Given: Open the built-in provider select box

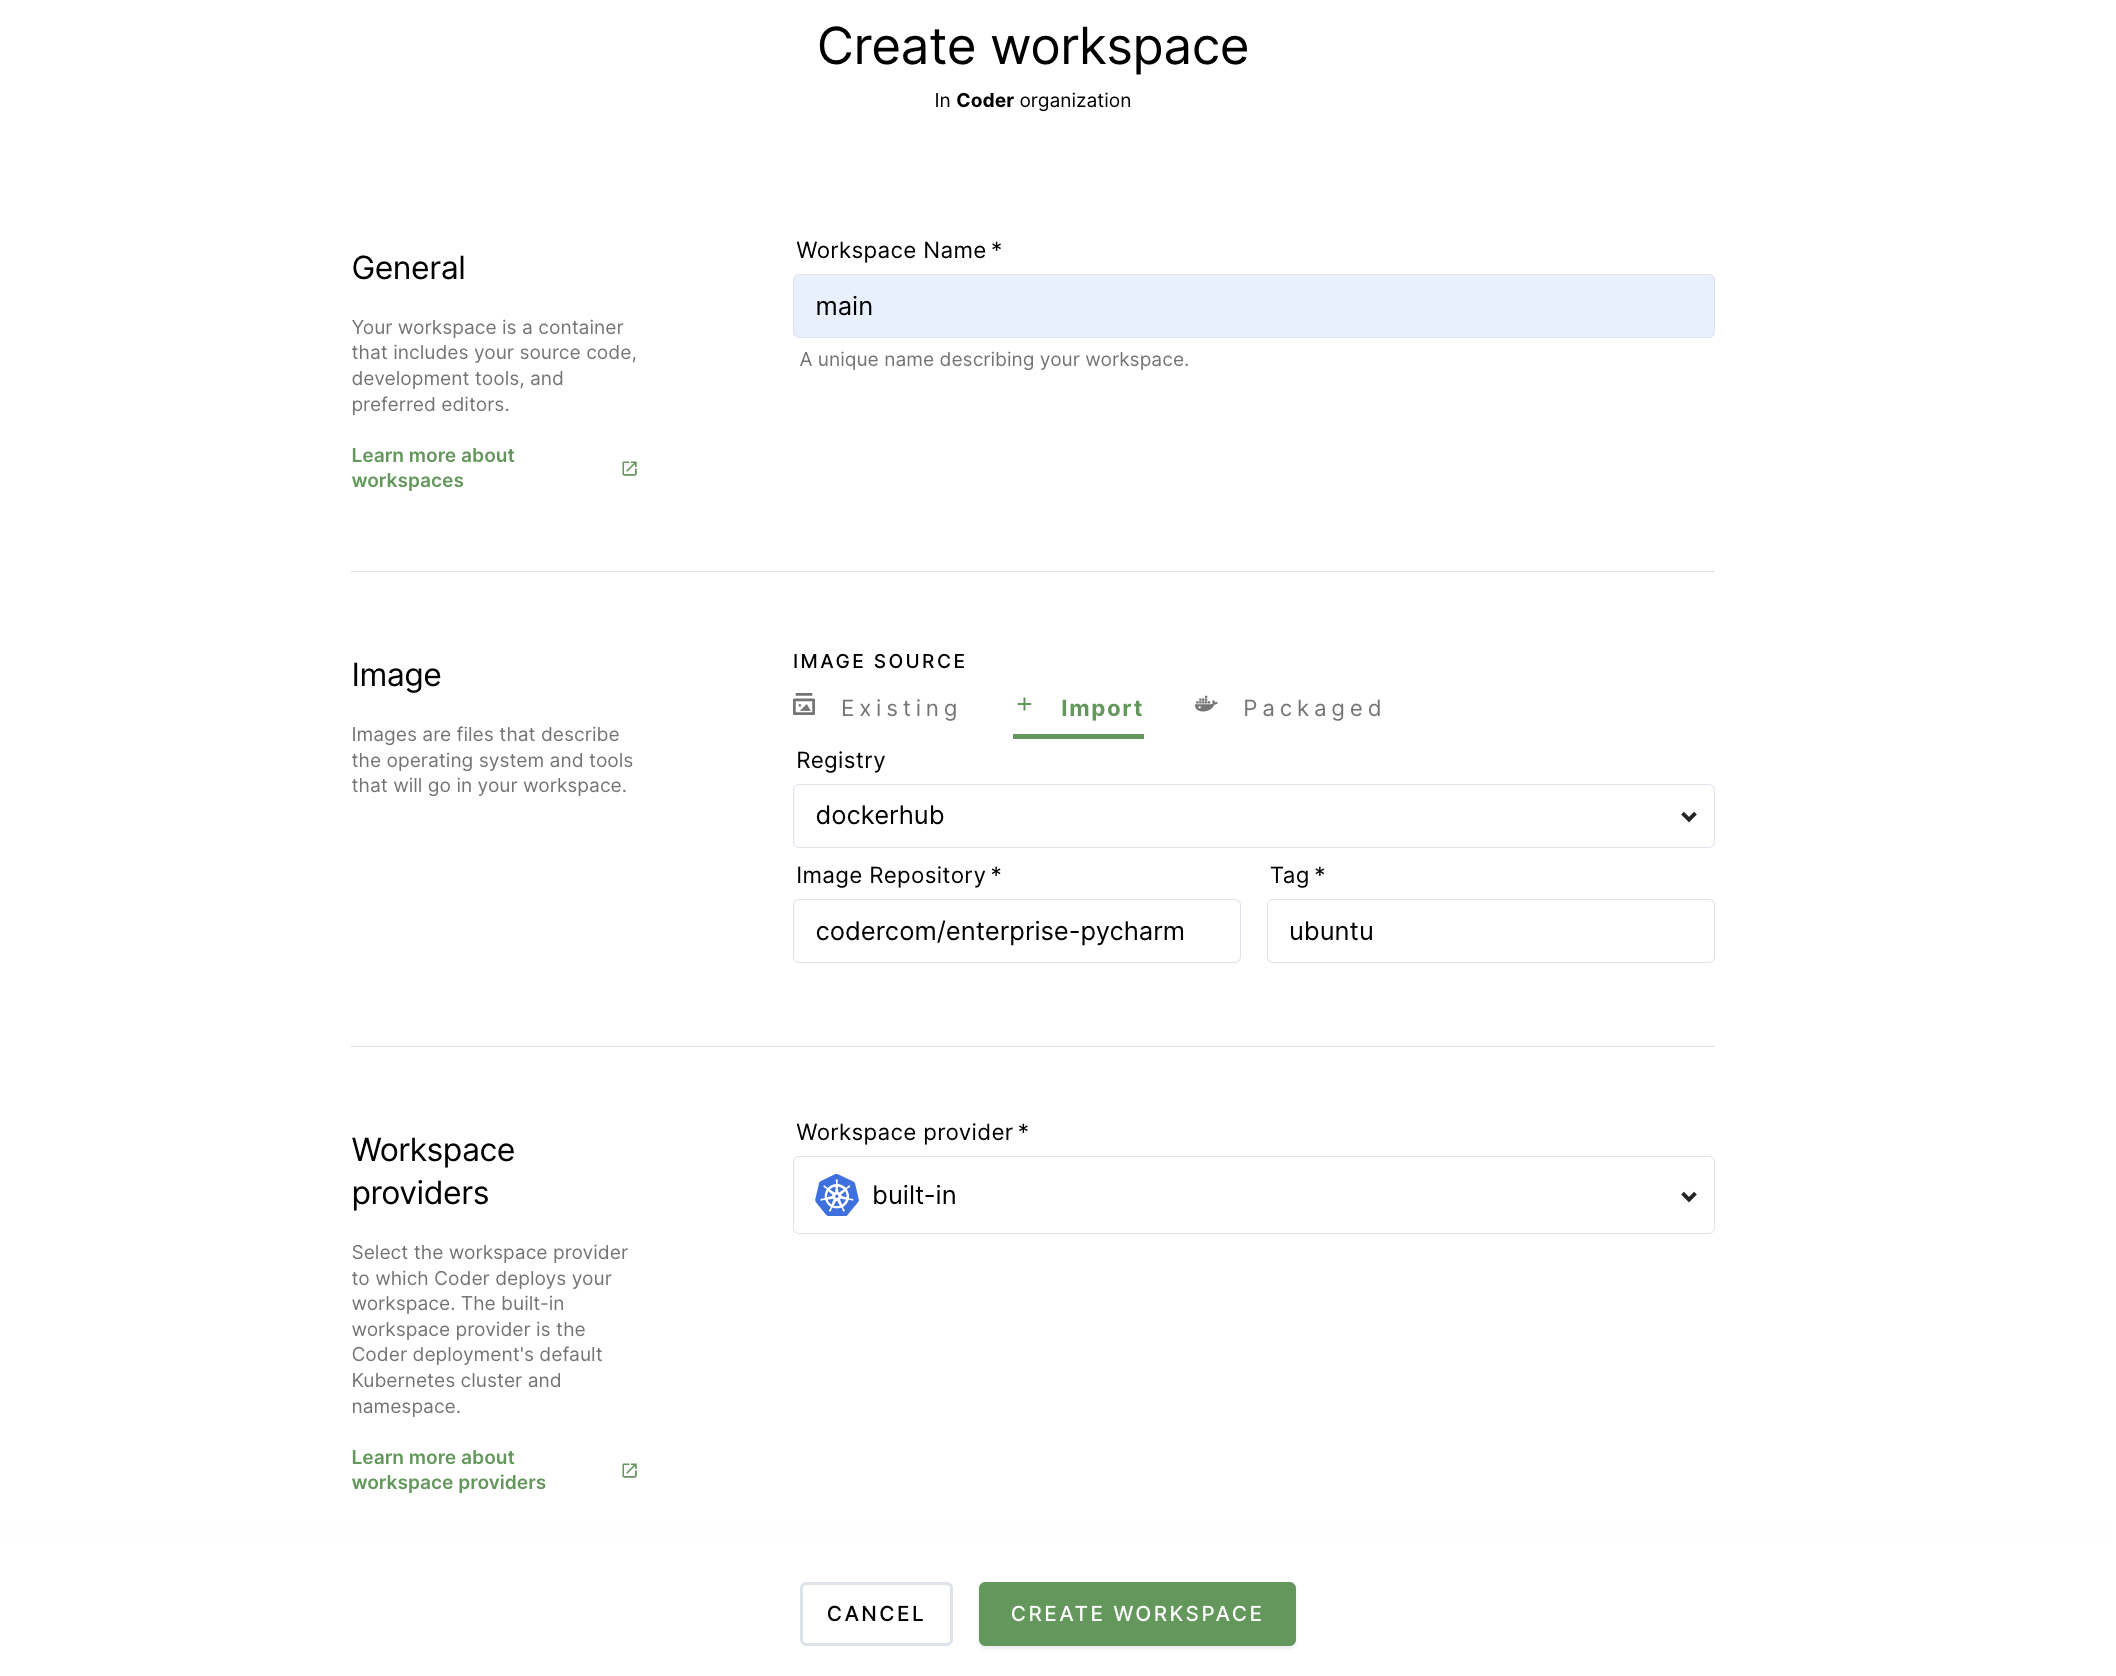Looking at the screenshot, I should (1252, 1195).
